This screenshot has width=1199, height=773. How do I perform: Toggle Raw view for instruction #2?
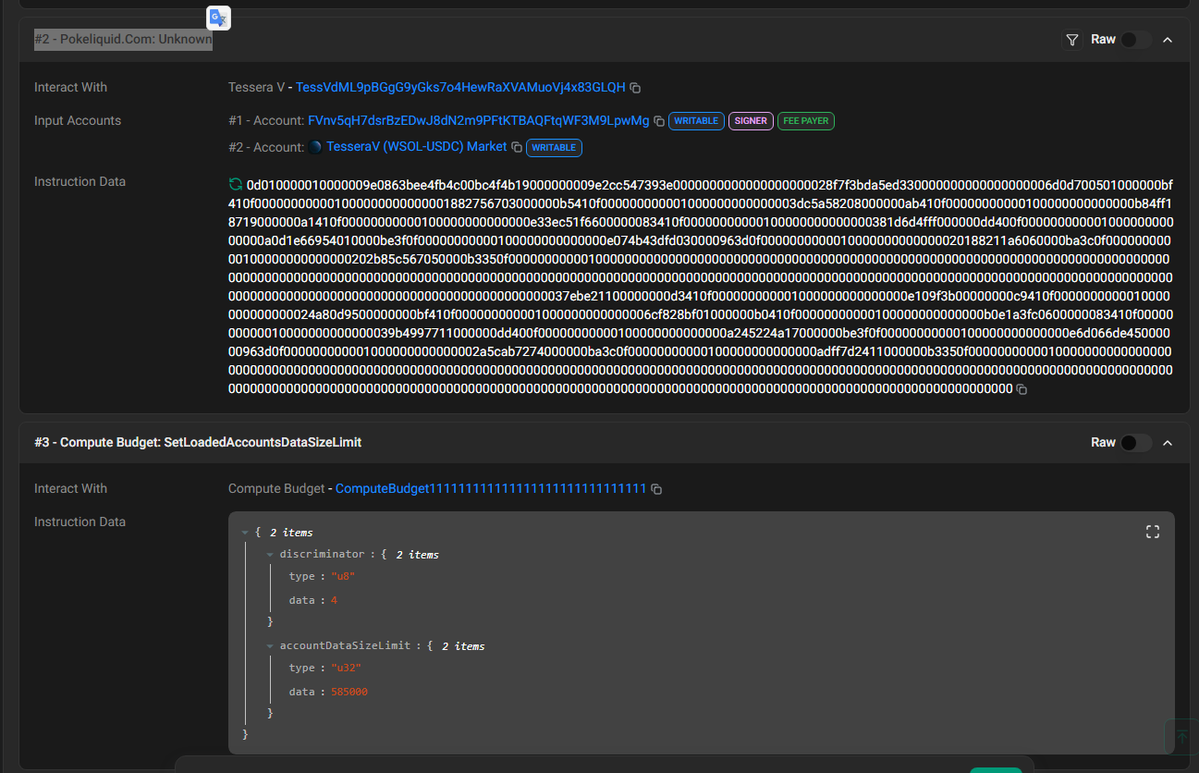[x=1135, y=40]
